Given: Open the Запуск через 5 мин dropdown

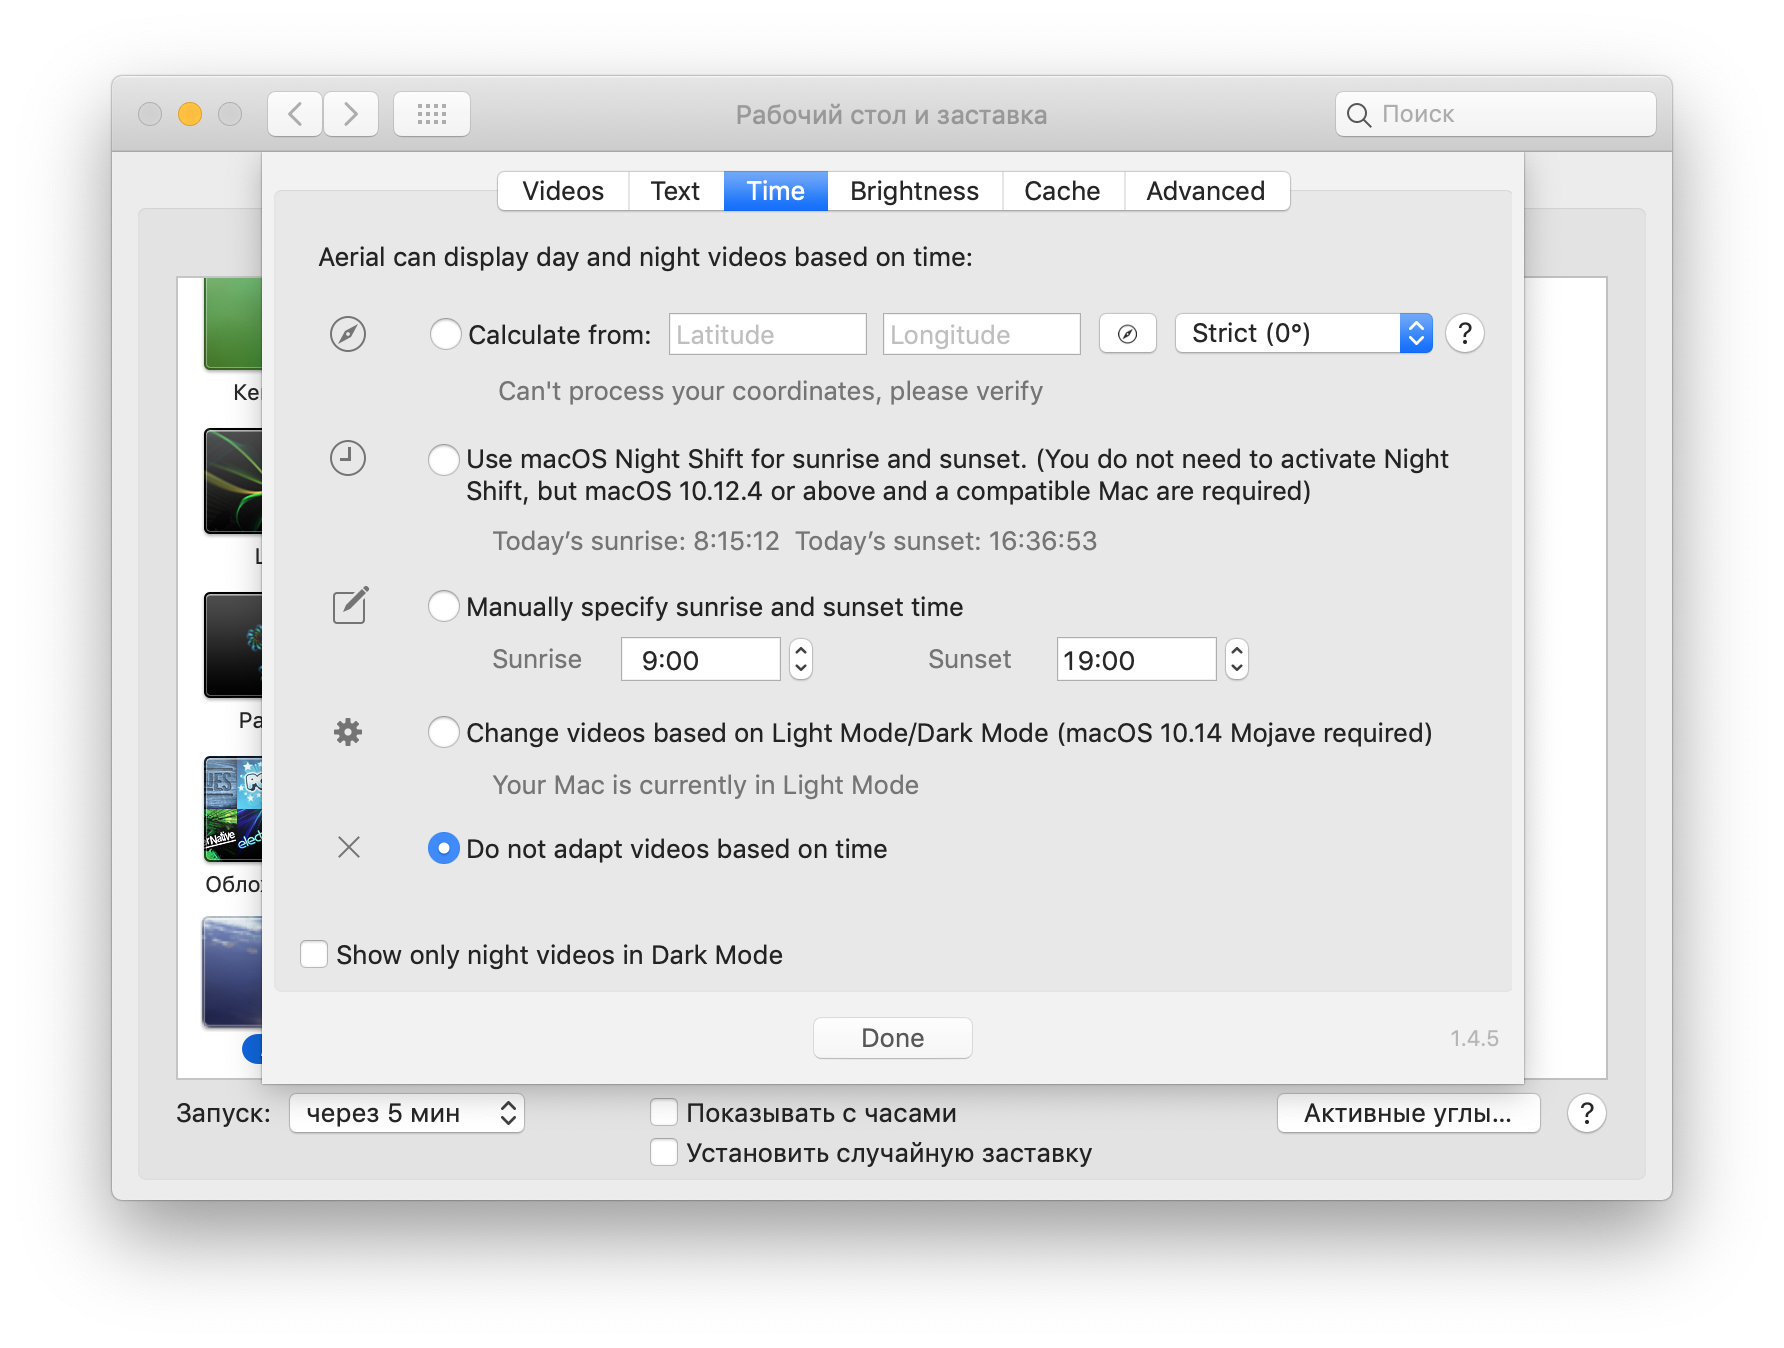Looking at the screenshot, I should click(407, 1113).
